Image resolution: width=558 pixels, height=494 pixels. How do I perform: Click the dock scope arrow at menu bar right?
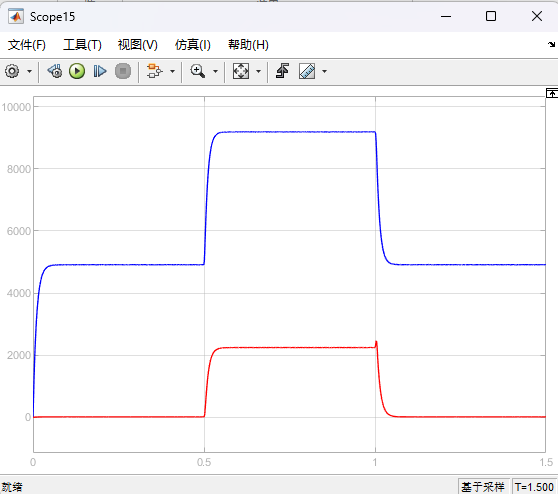tap(551, 44)
